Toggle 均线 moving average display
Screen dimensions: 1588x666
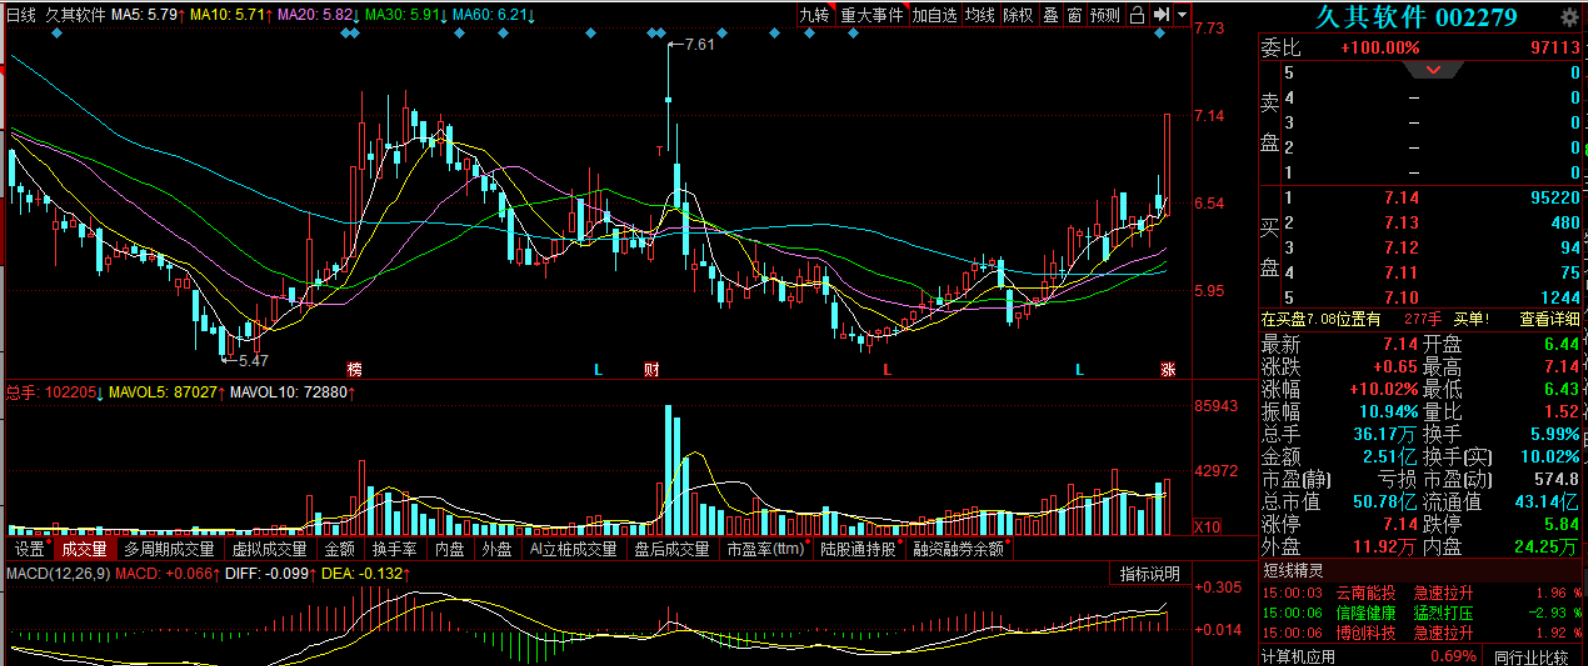click(x=980, y=15)
